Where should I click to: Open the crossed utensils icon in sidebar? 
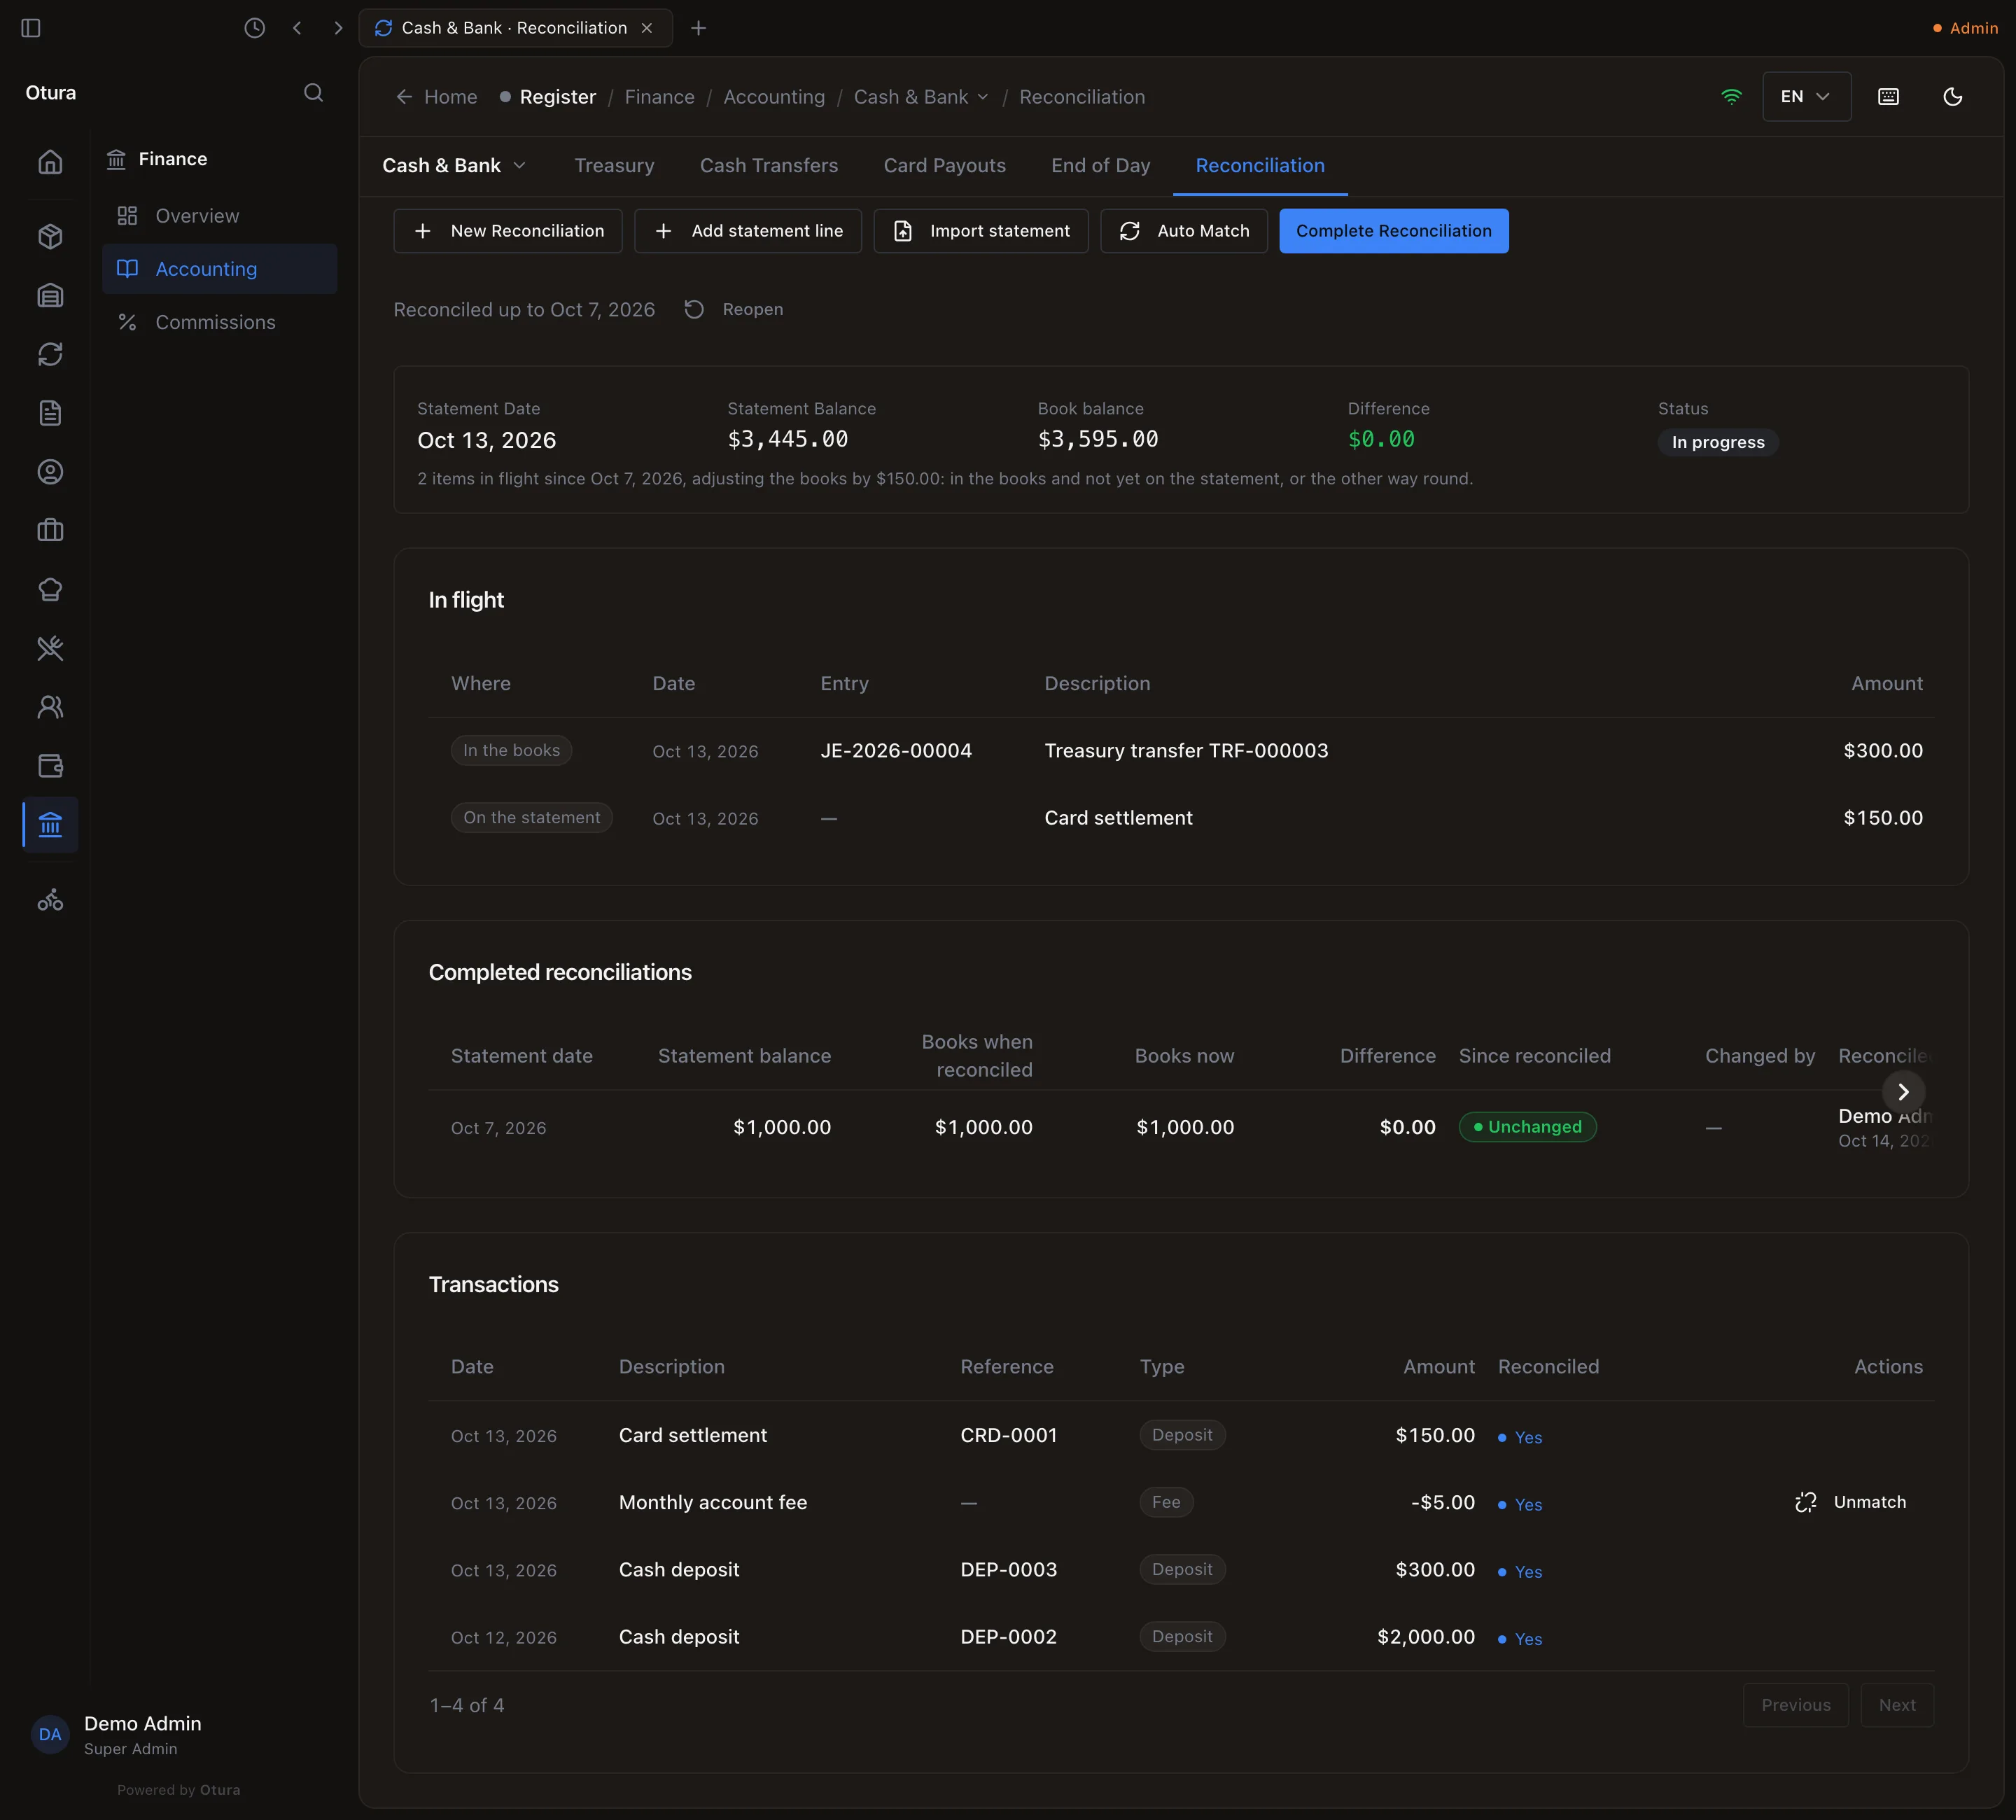(x=50, y=649)
